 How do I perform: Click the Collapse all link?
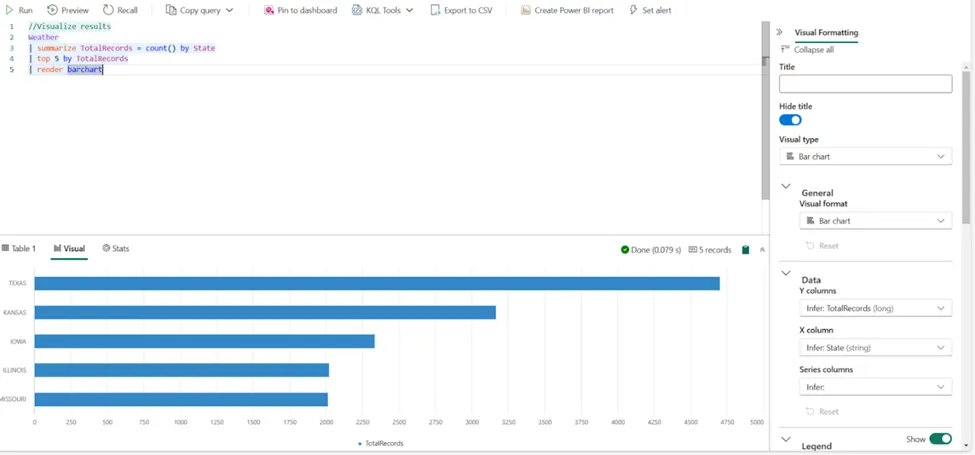[813, 49]
